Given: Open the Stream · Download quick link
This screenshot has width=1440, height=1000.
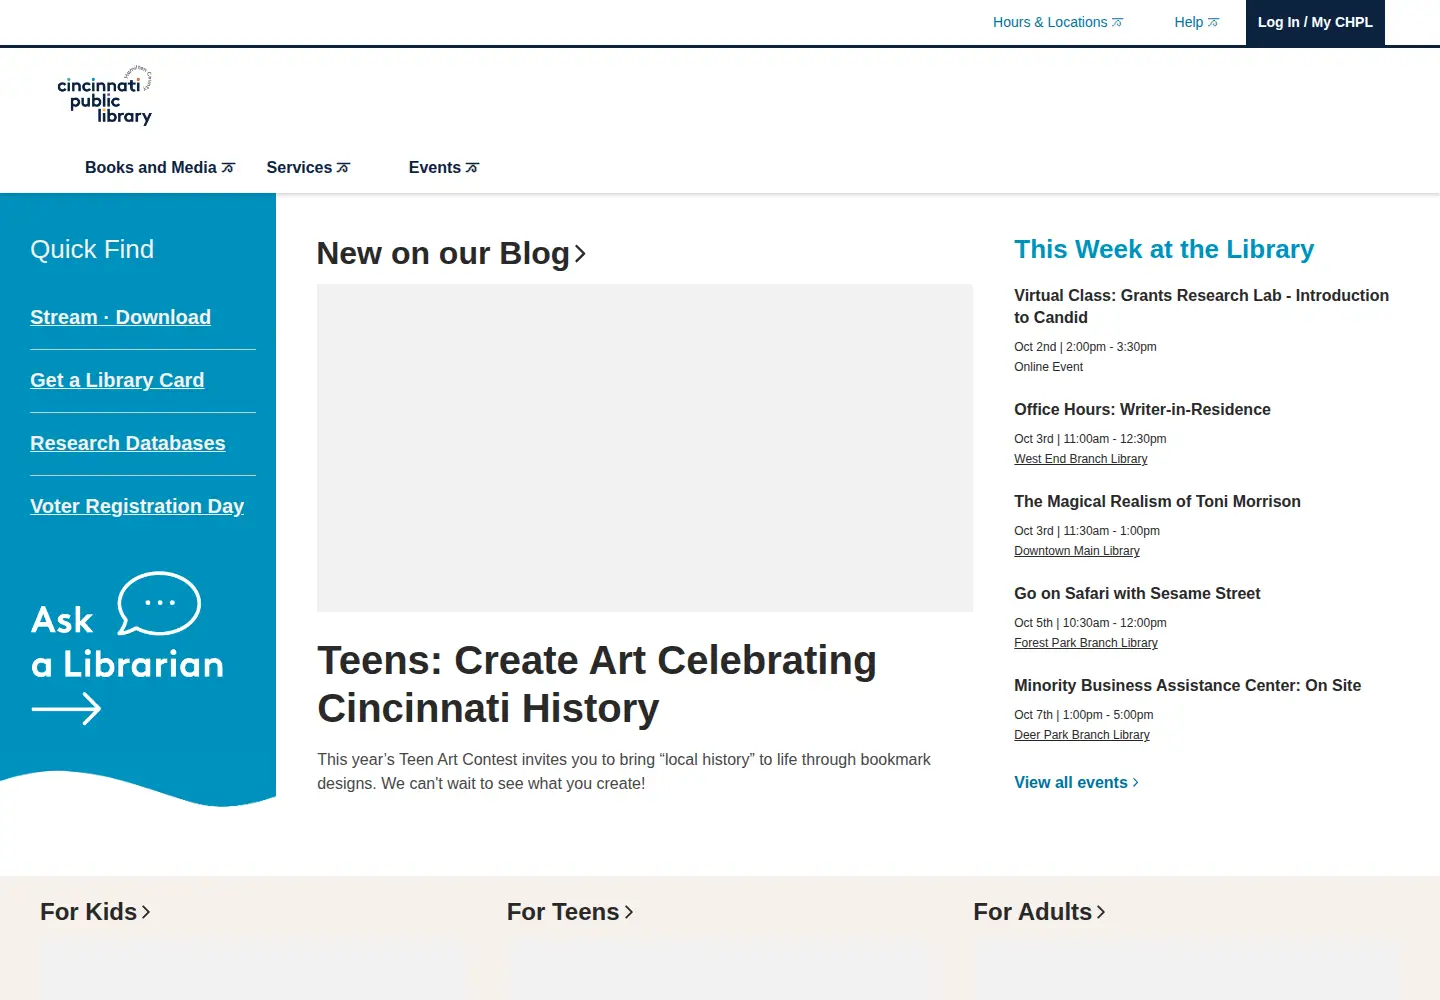Looking at the screenshot, I should pos(120,317).
